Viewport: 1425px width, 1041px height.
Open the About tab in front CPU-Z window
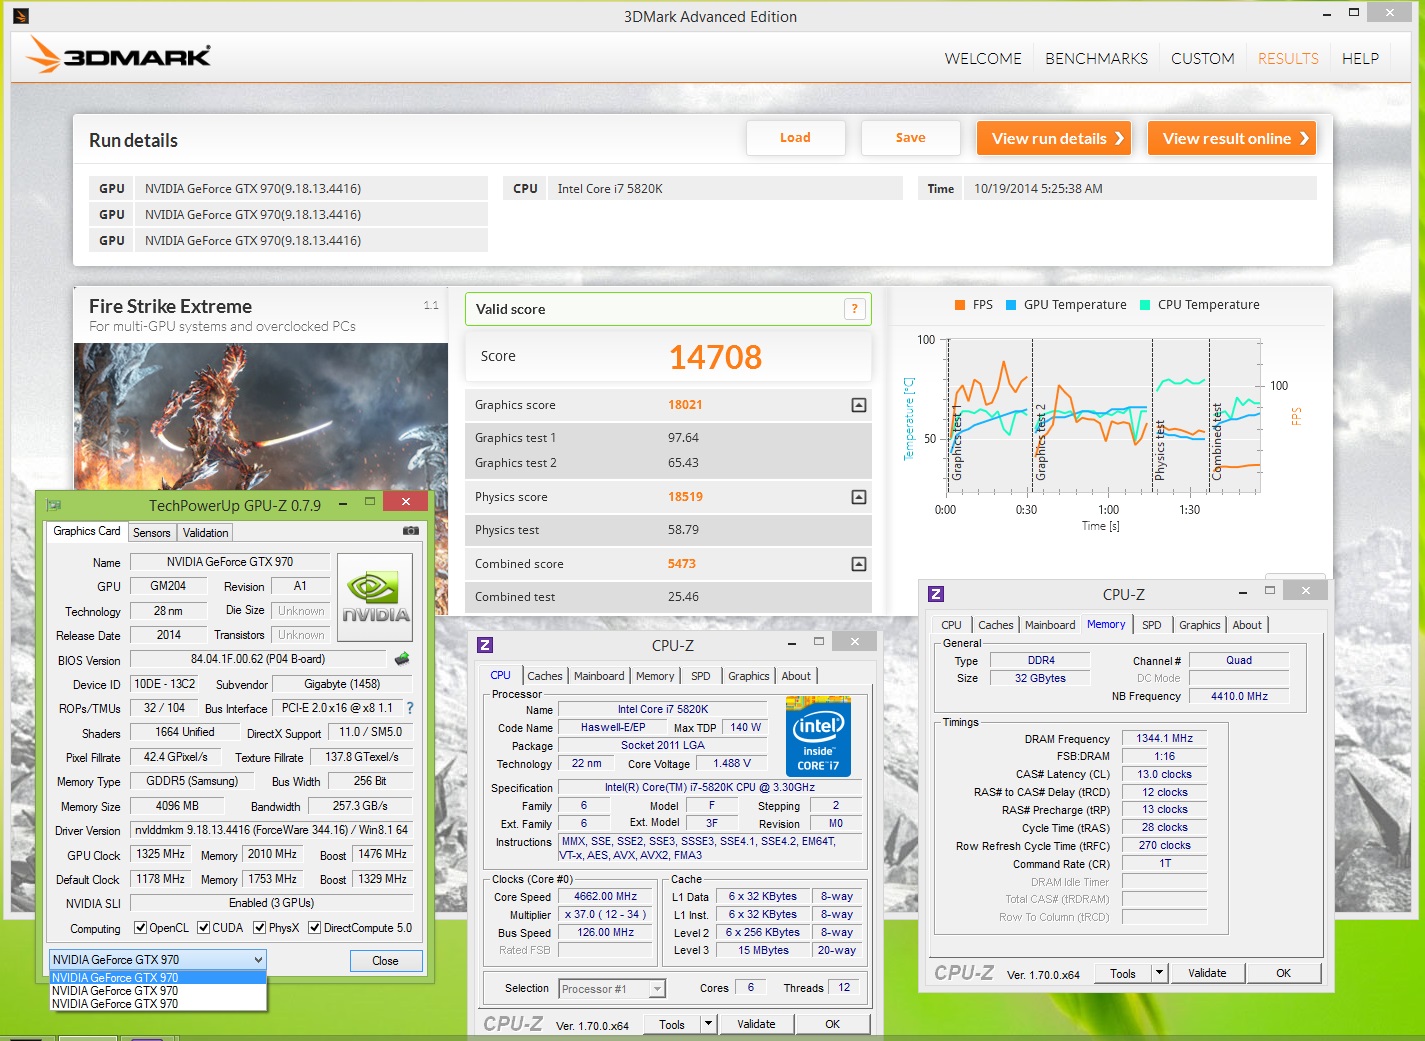(796, 676)
